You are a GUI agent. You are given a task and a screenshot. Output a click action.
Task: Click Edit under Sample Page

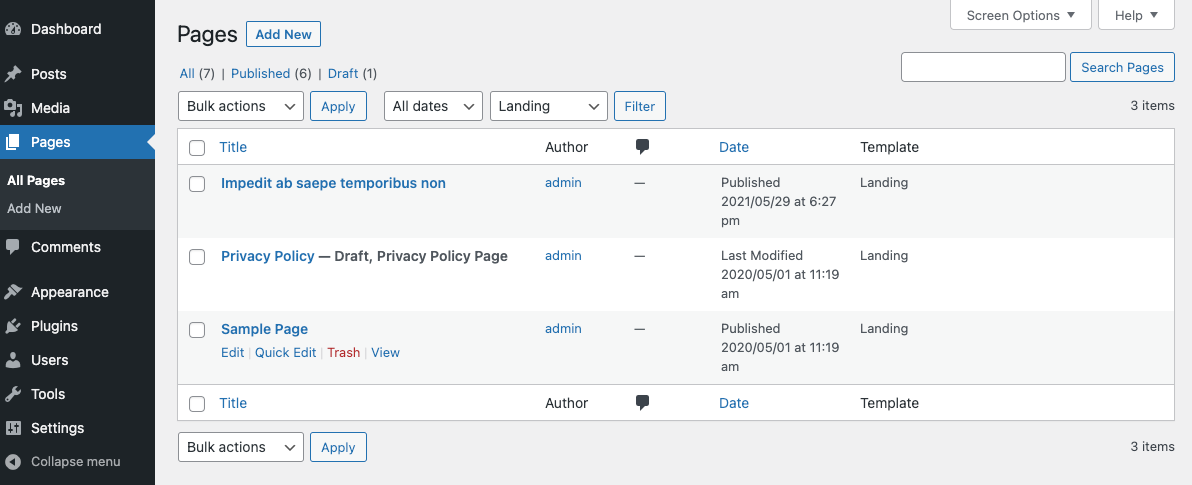click(233, 353)
